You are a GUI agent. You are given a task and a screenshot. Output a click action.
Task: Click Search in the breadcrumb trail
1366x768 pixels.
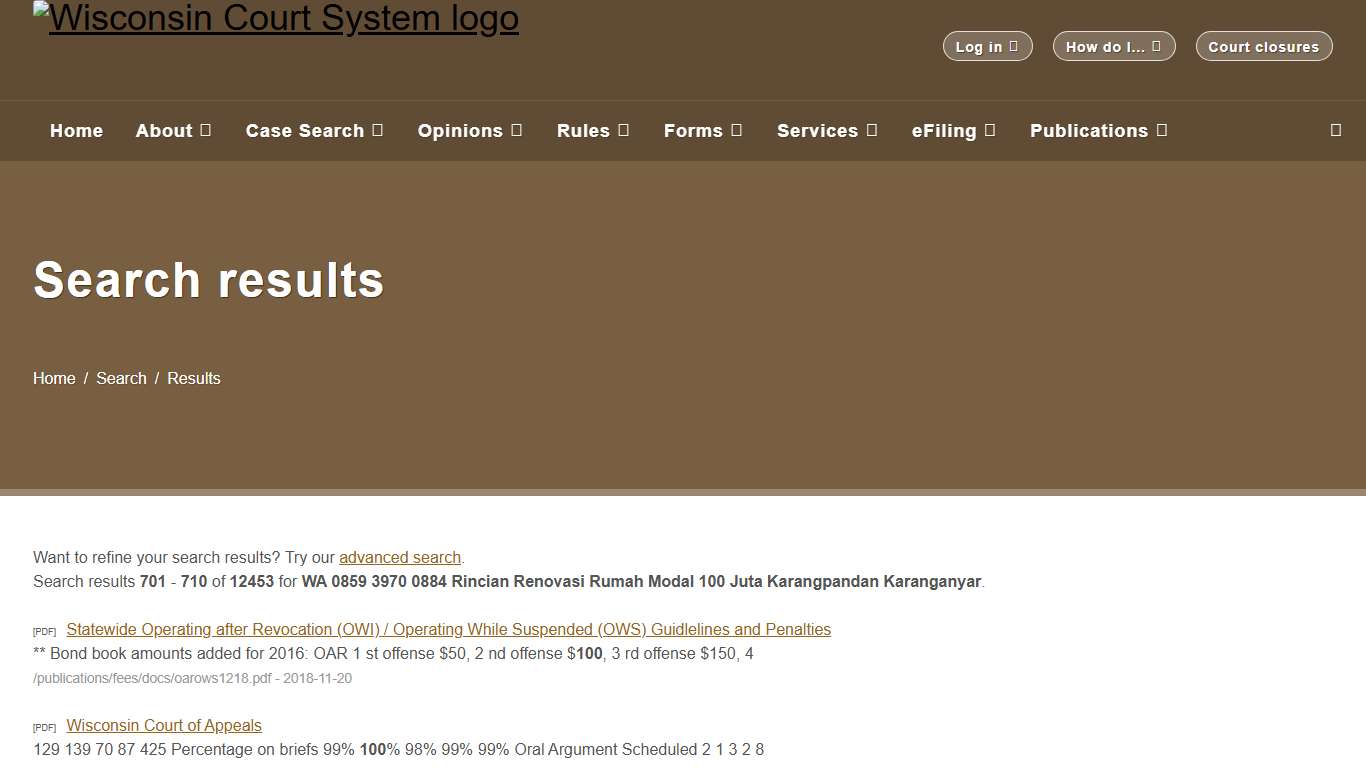pyautogui.click(x=120, y=378)
